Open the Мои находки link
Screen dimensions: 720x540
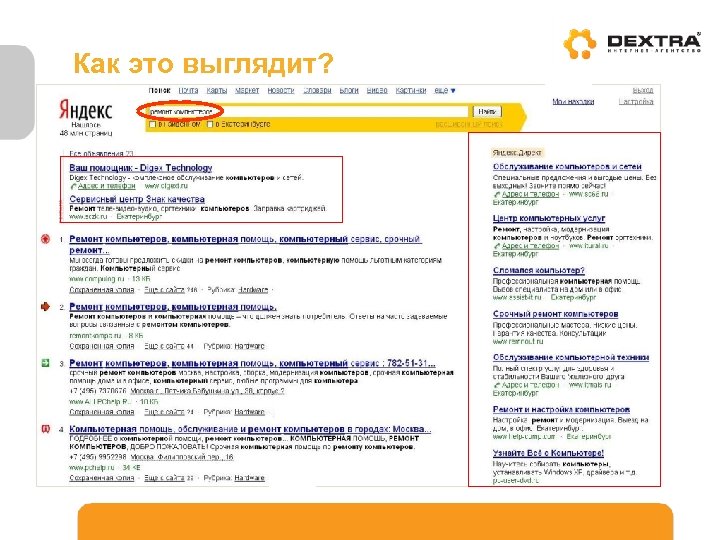[x=573, y=101]
